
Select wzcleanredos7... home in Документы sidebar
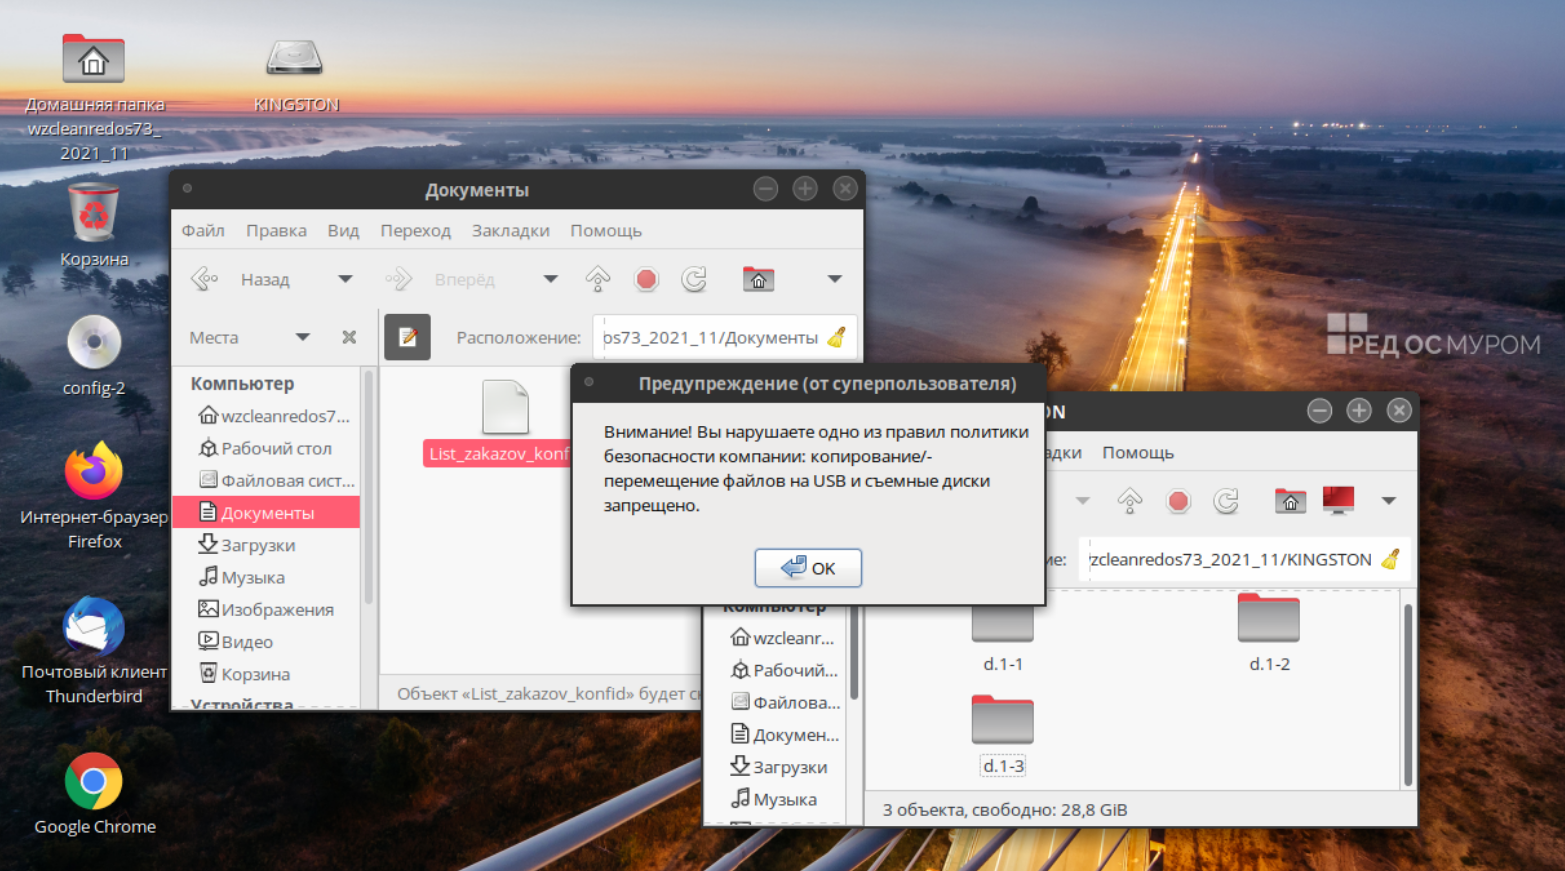[x=274, y=416]
